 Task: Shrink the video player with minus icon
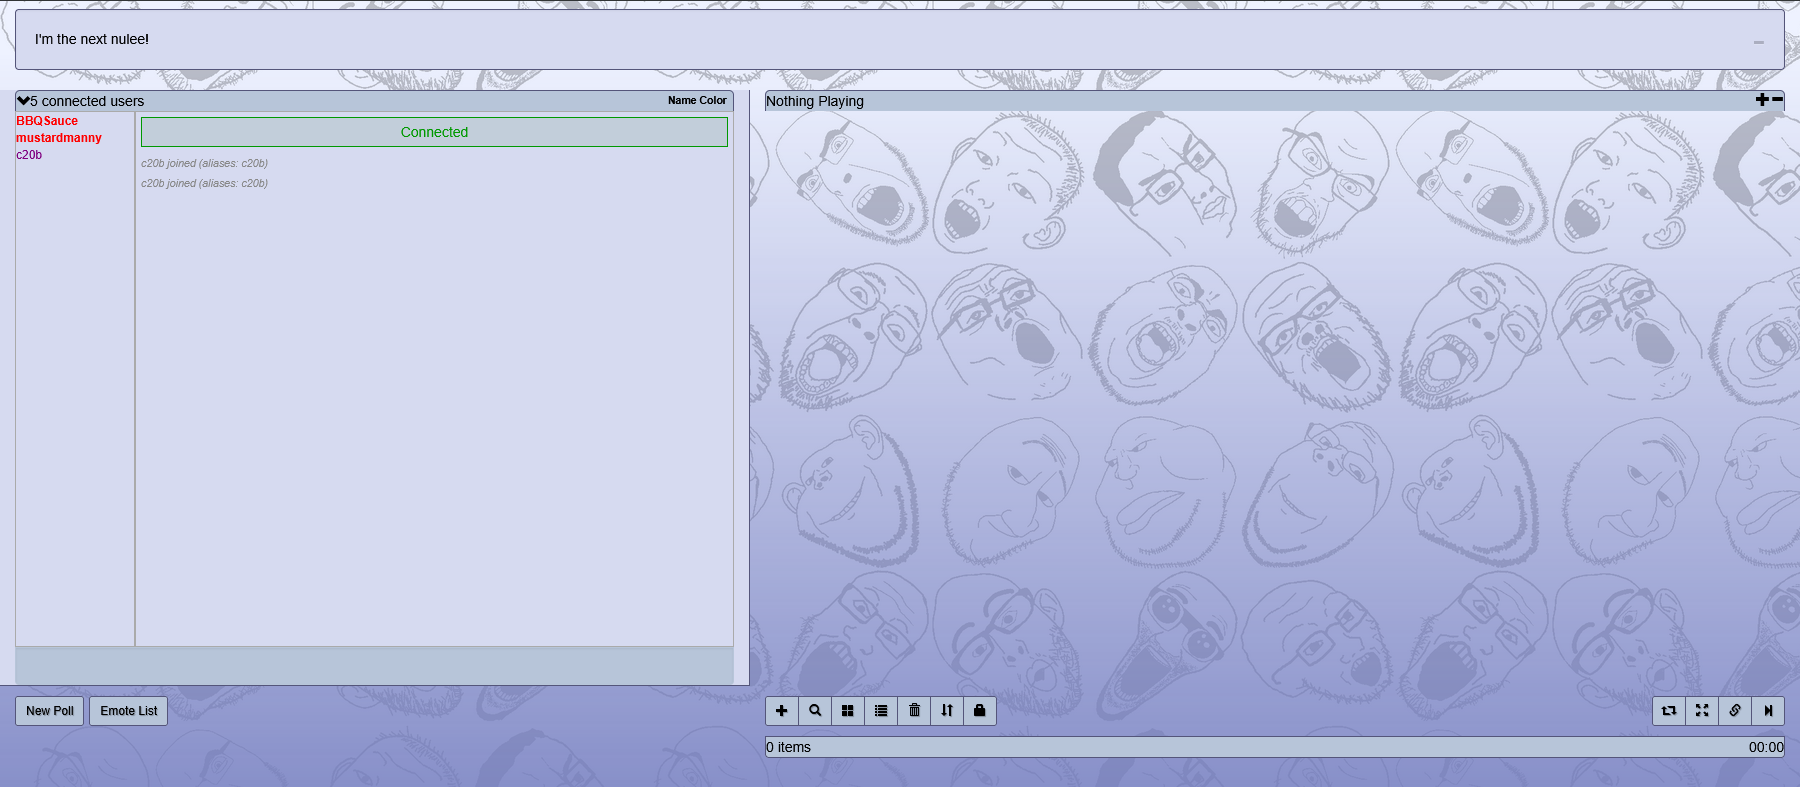click(x=1777, y=100)
